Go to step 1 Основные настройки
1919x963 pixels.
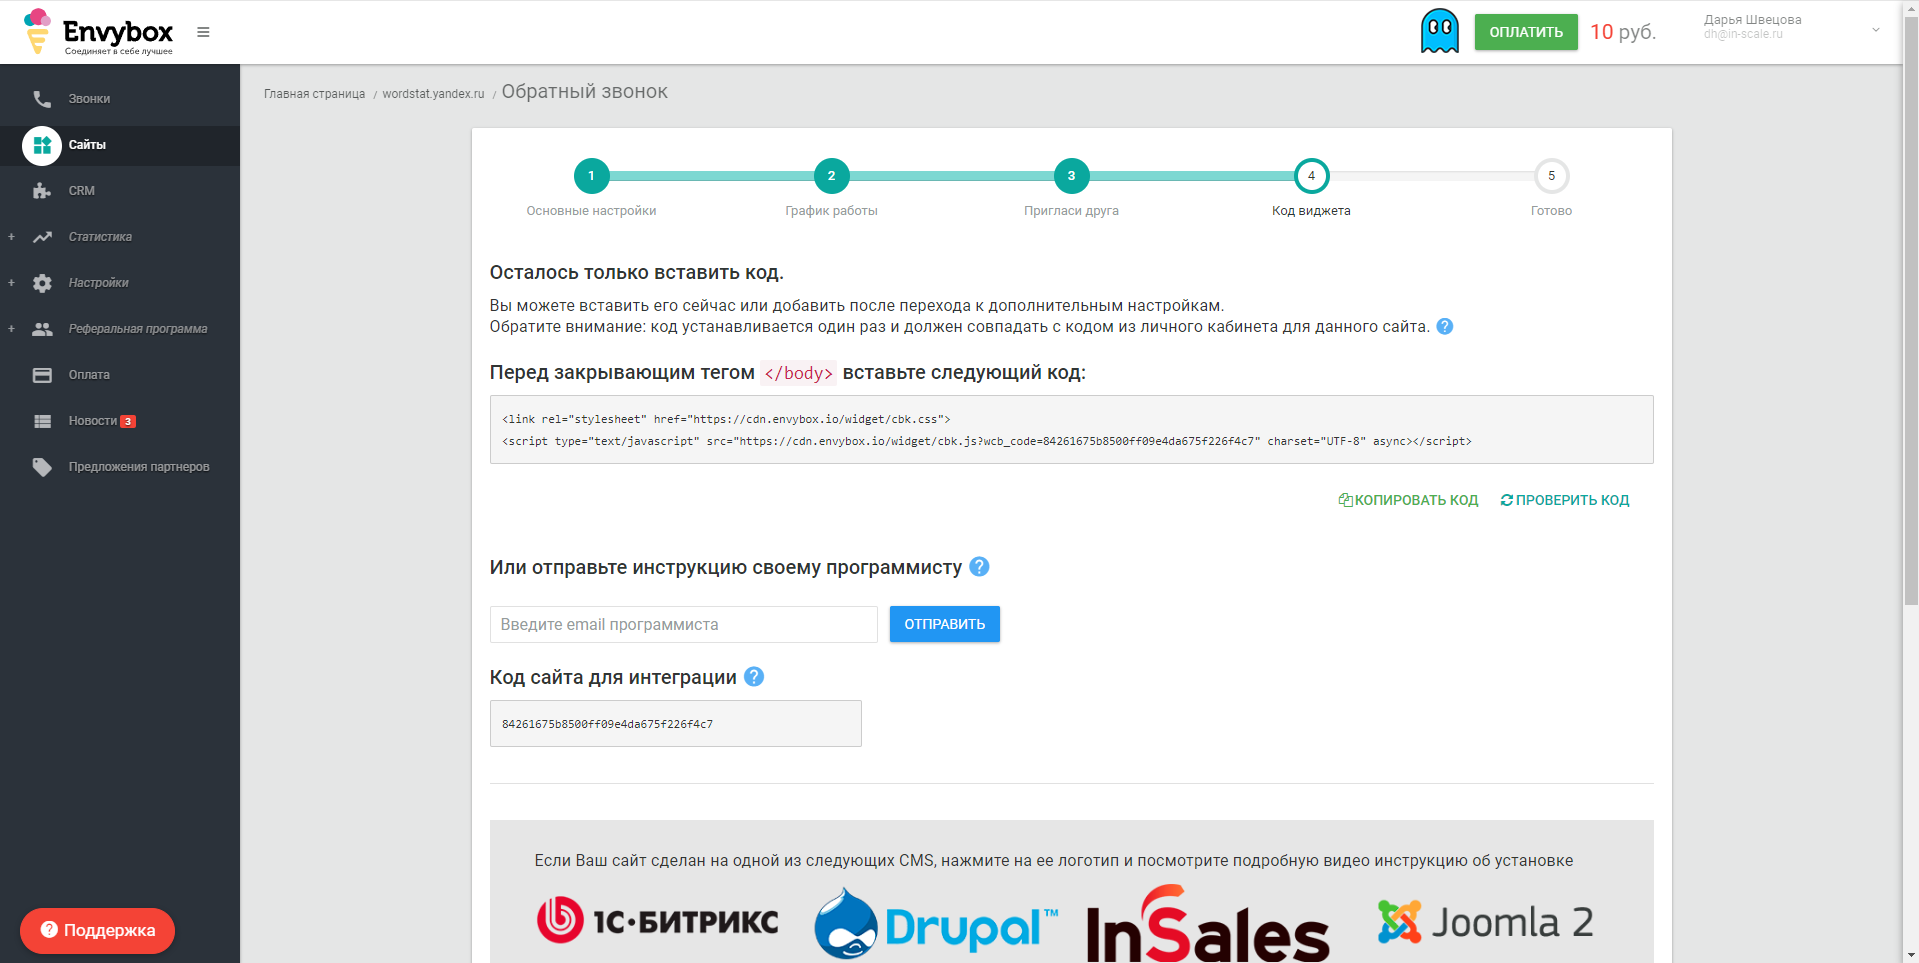tap(591, 176)
